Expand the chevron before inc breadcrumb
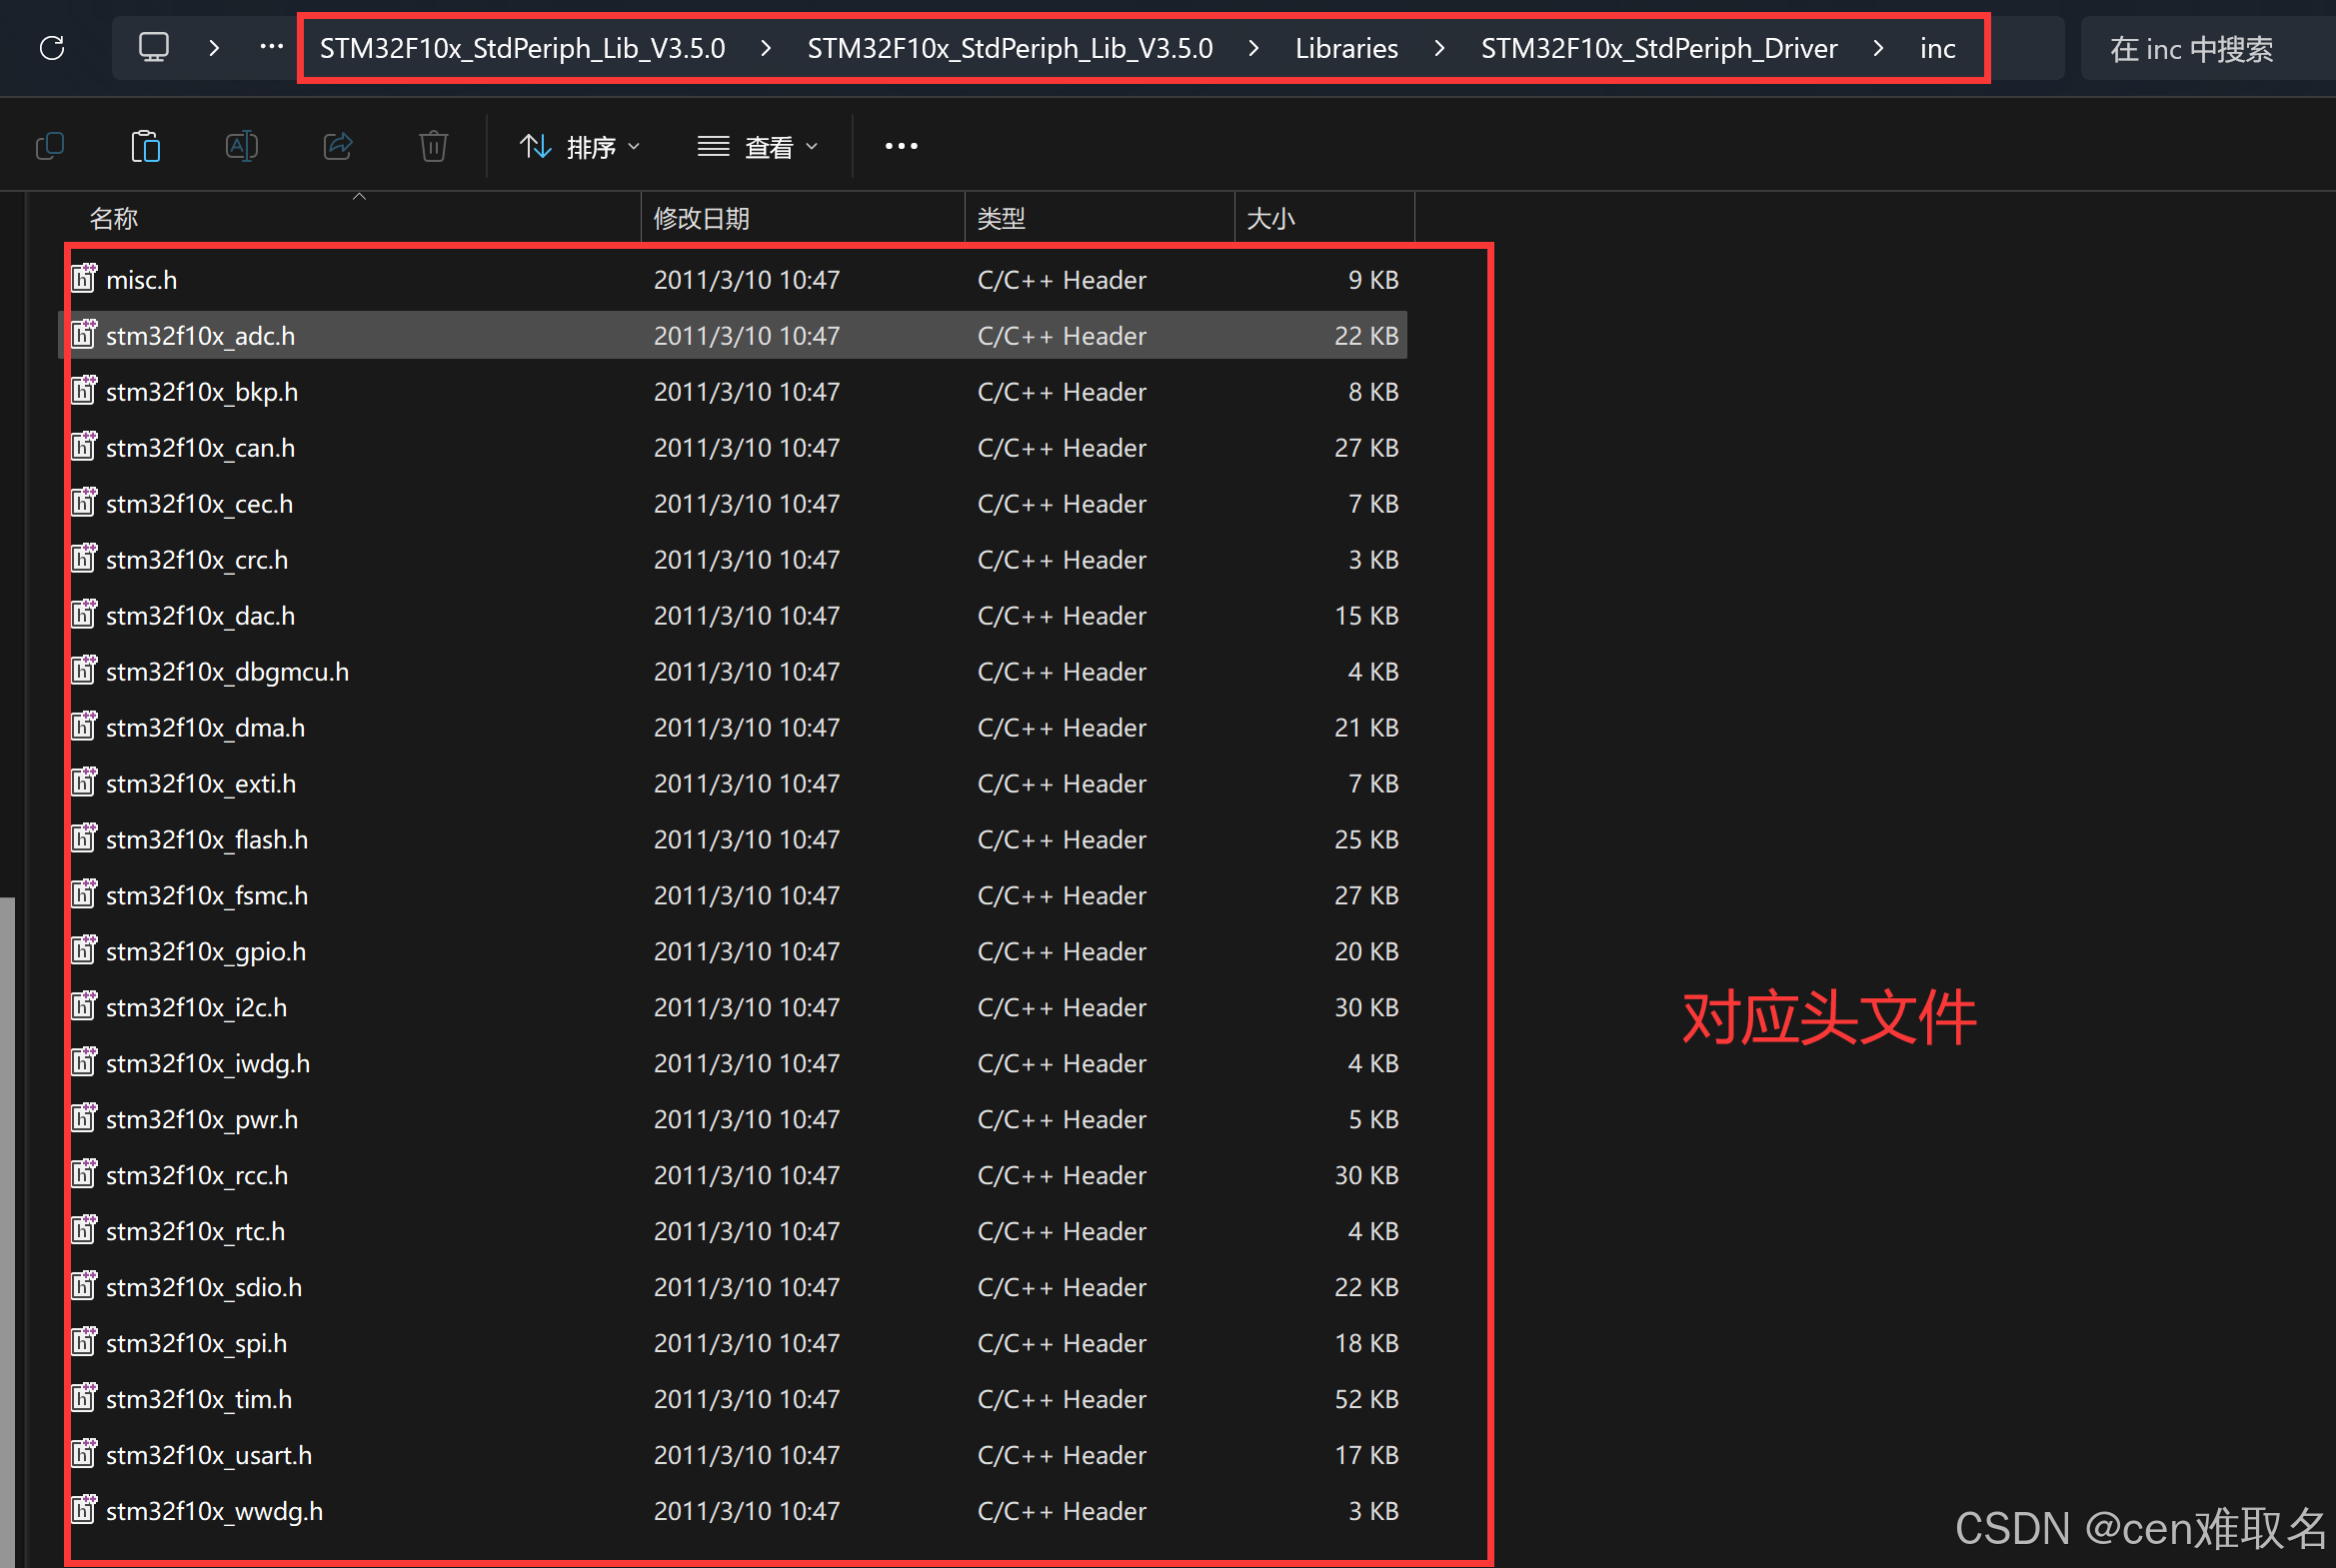2336x1568 pixels. (1878, 48)
